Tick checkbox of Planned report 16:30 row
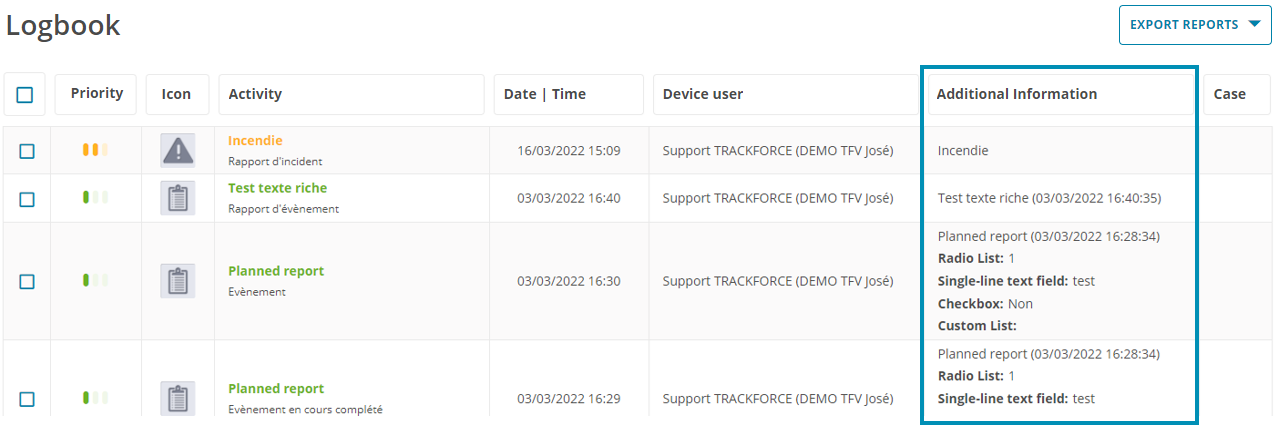Image resolution: width=1277 pixels, height=431 pixels. point(27,282)
